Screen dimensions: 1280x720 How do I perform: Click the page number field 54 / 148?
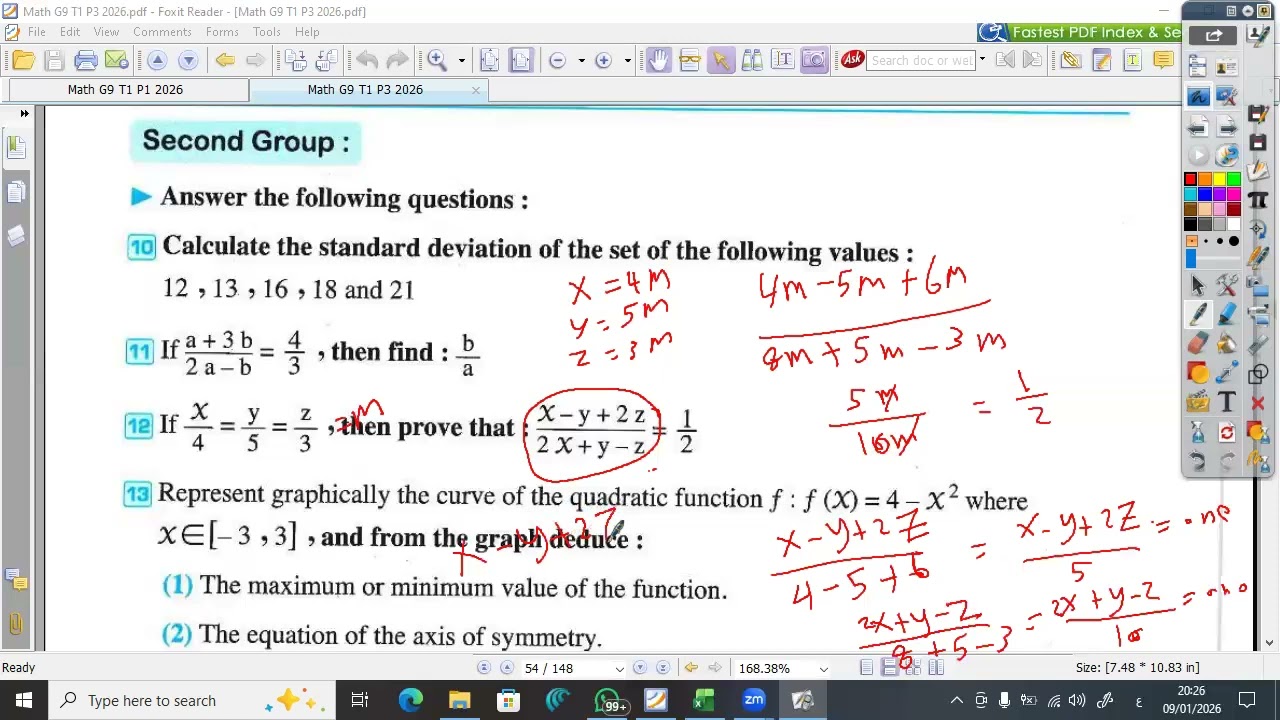pyautogui.click(x=566, y=668)
